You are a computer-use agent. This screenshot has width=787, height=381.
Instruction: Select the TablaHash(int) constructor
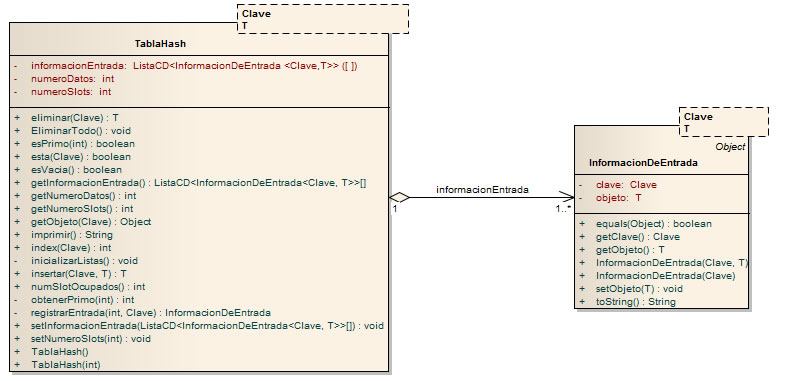pos(66,365)
